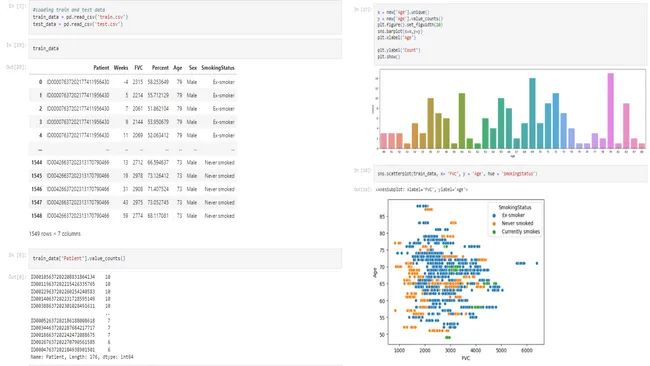
Task: Click the FVC column header in table
Action: [138, 68]
